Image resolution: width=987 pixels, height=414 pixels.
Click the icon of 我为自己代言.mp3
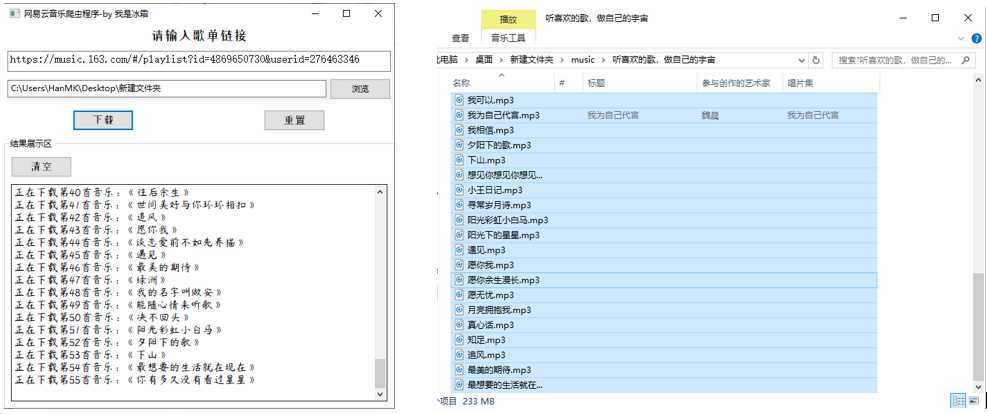coord(459,115)
